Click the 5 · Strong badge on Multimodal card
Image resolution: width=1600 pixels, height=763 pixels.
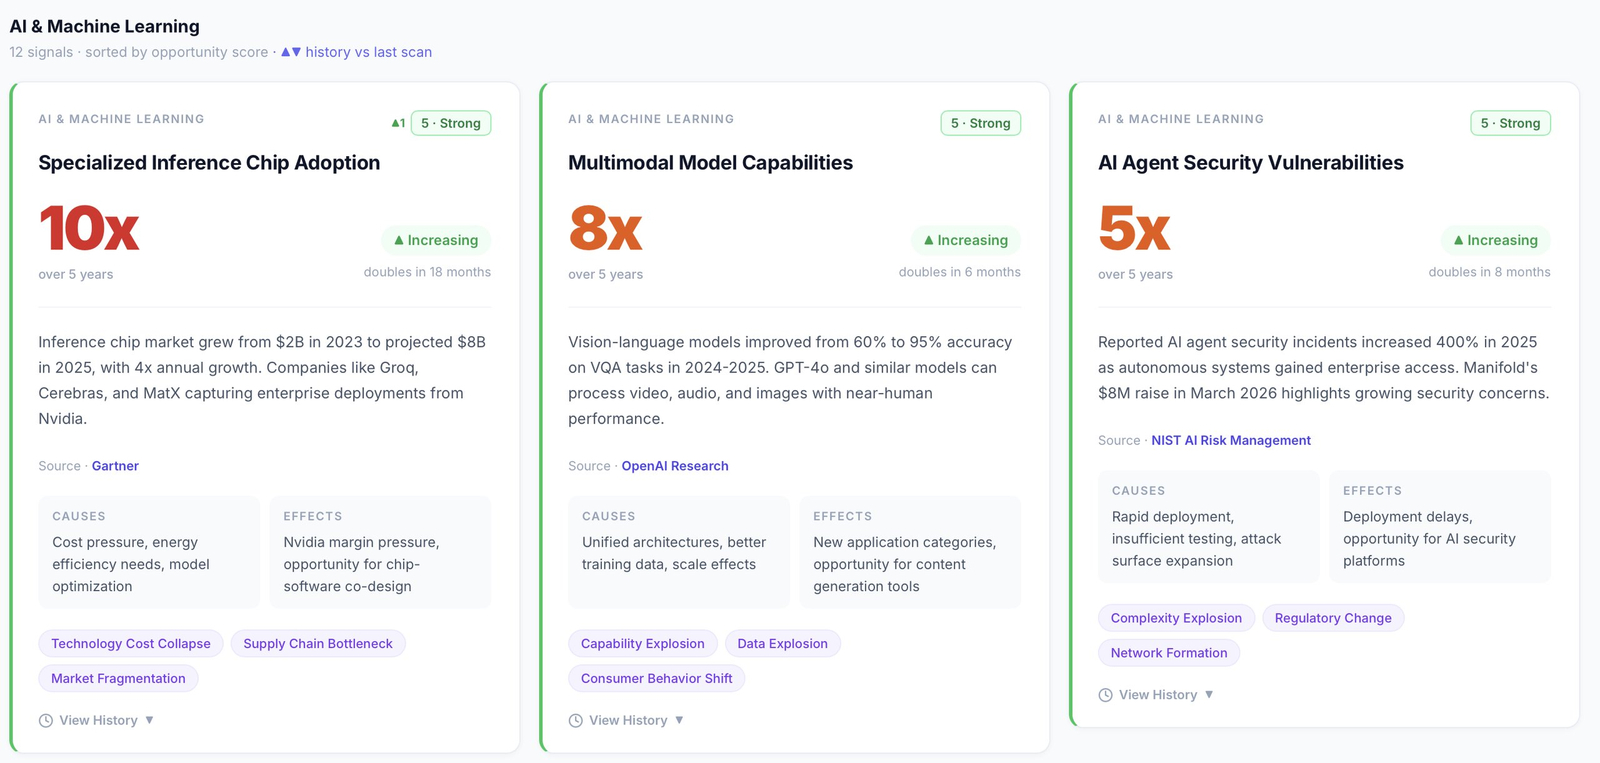(980, 123)
